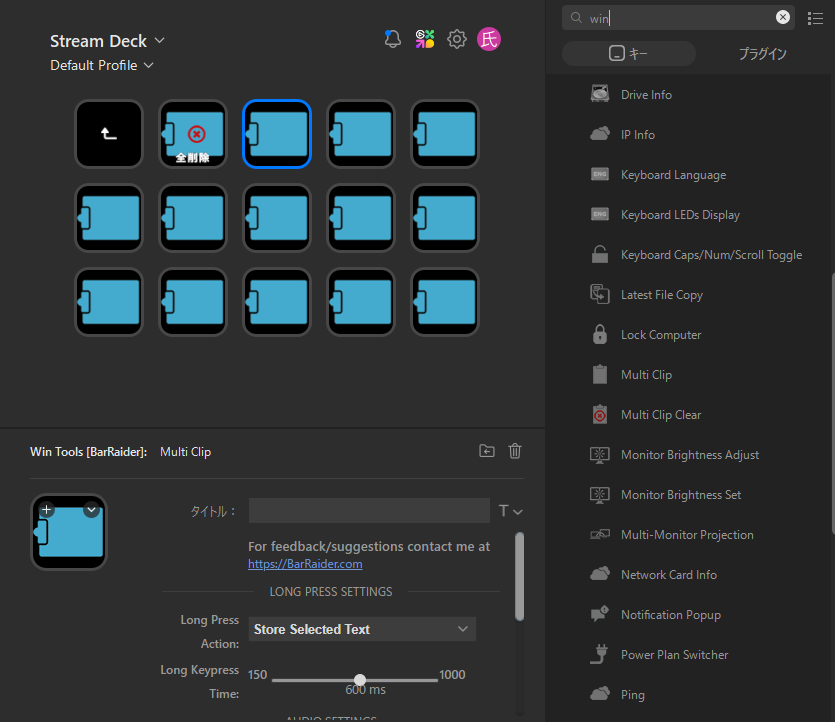Select Notification Popup action label
This screenshot has width=835, height=722.
[x=670, y=614]
